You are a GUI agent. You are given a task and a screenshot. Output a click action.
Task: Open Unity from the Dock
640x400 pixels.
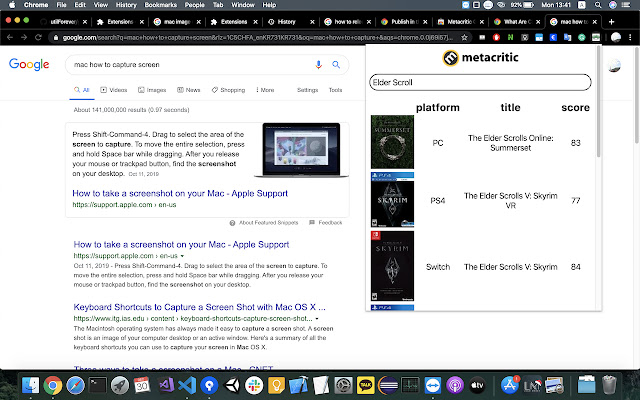(232, 385)
